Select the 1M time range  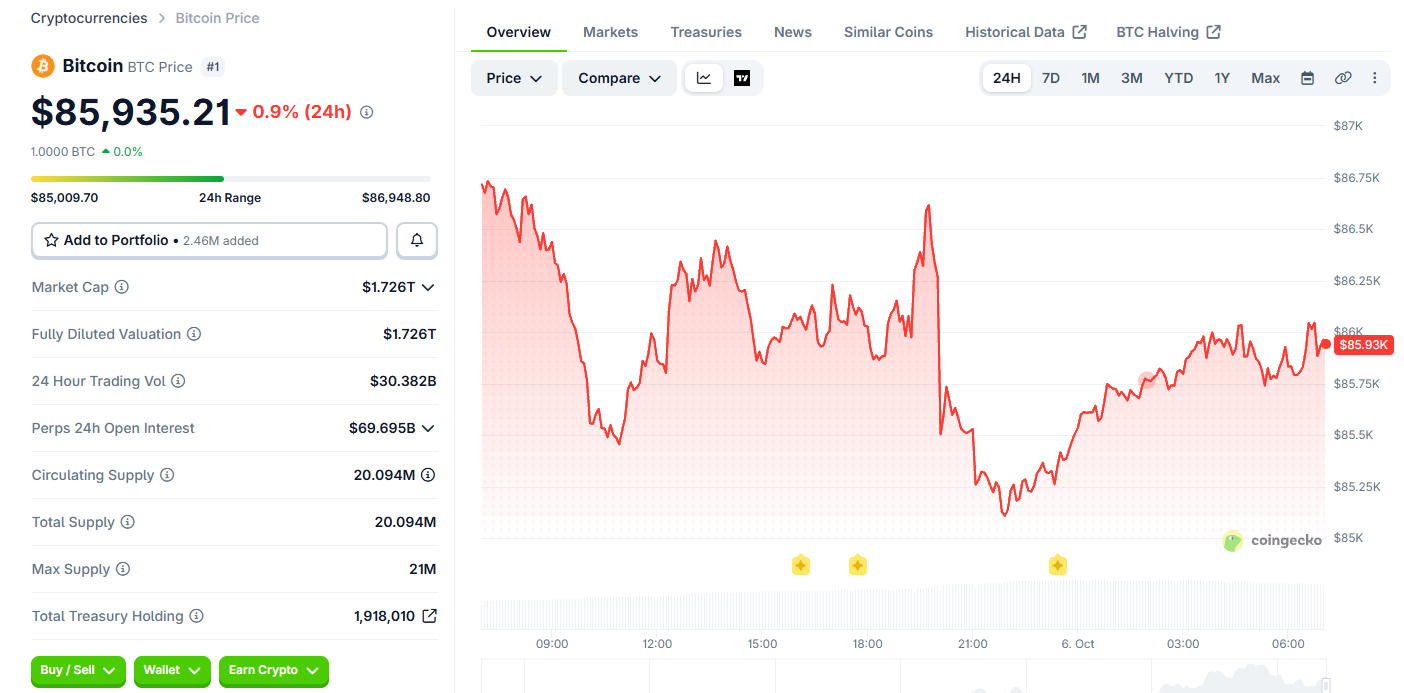coord(1091,78)
